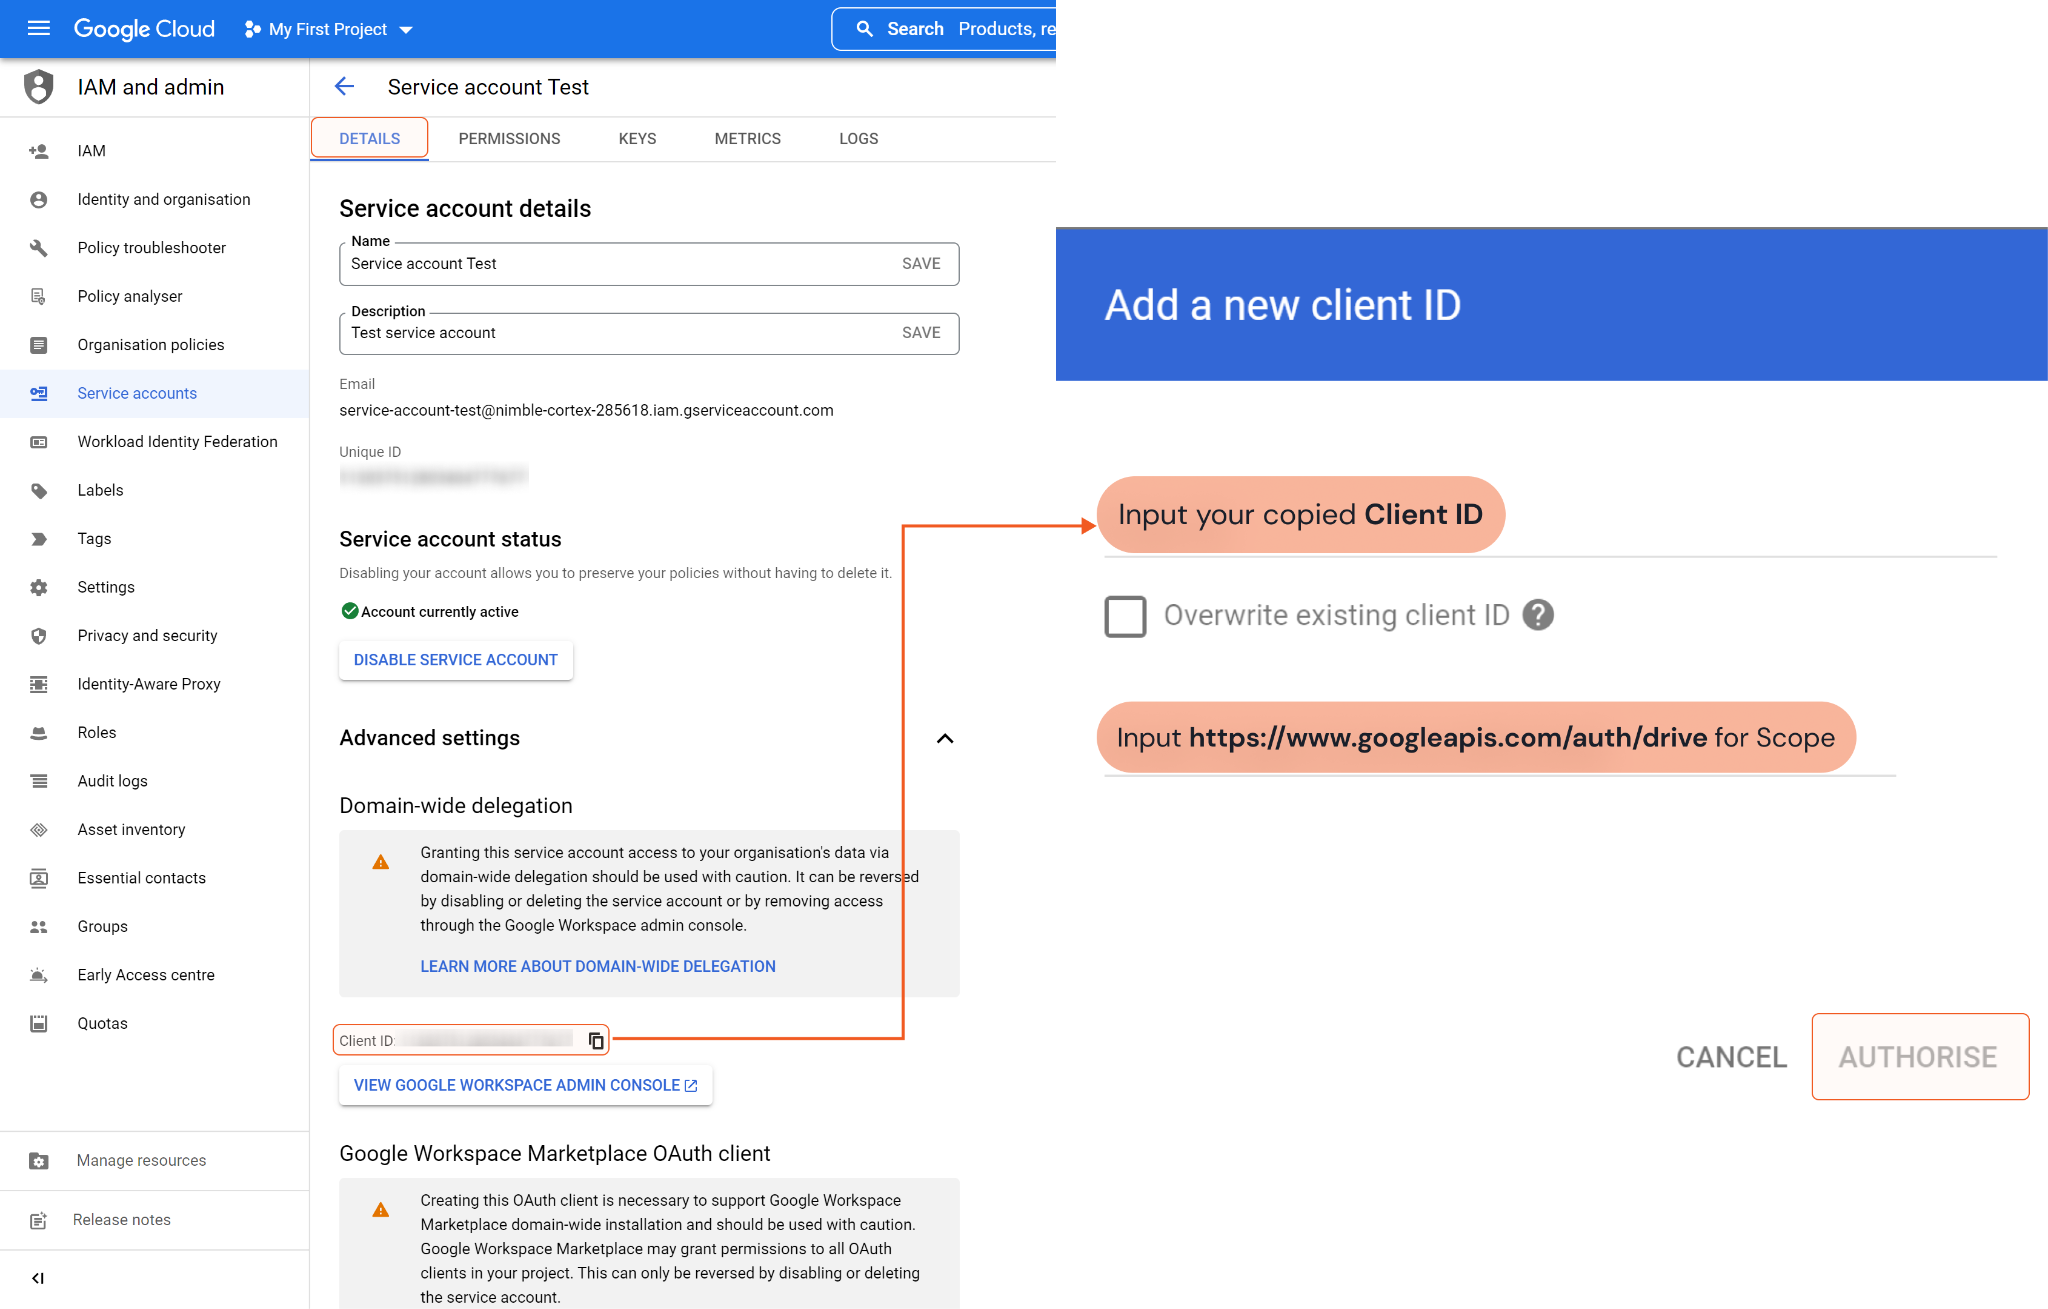Collapse the Advanced settings section
Image resolution: width=2048 pixels, height=1309 pixels.
click(x=944, y=739)
